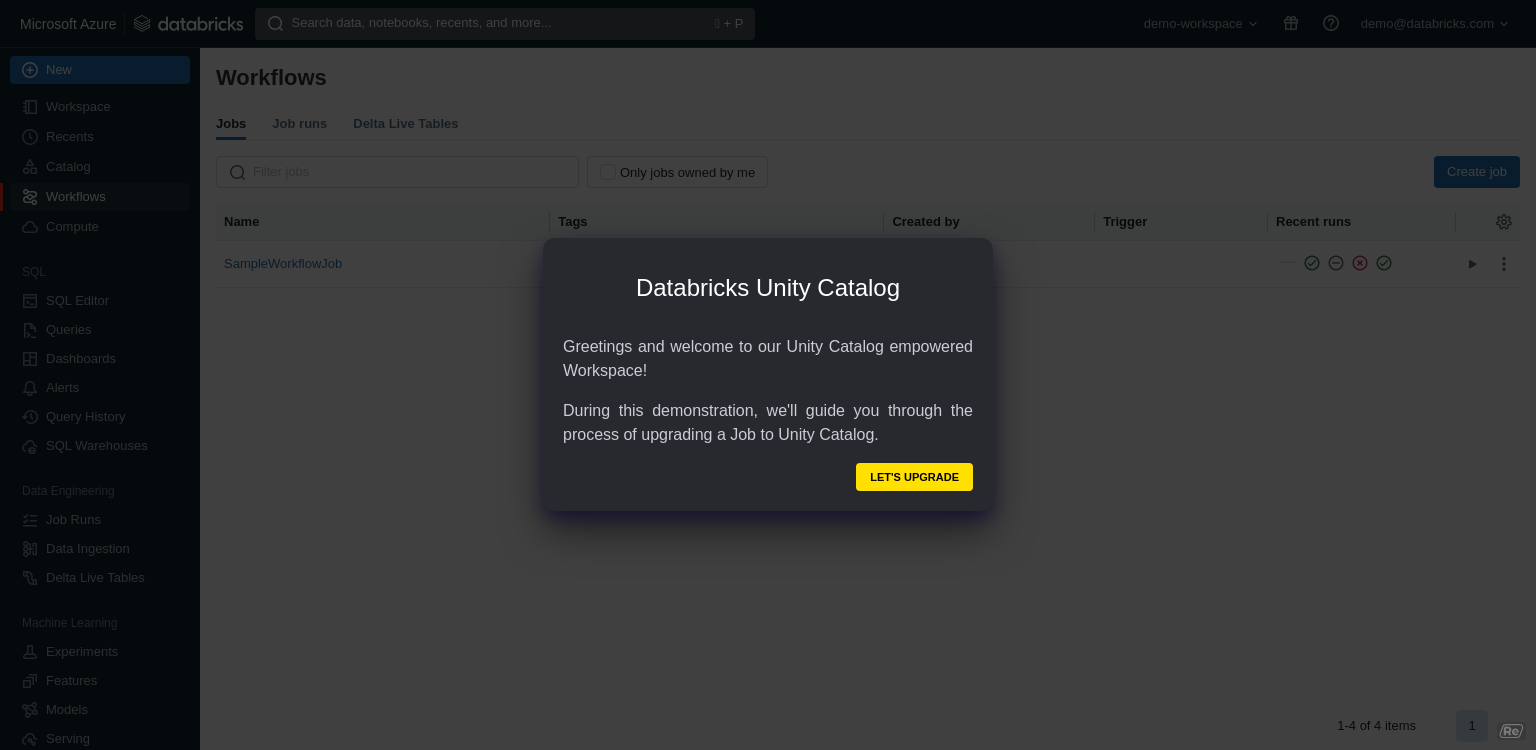Click the skipped run status circle
Viewport: 1536px width, 750px height.
coord(1336,263)
